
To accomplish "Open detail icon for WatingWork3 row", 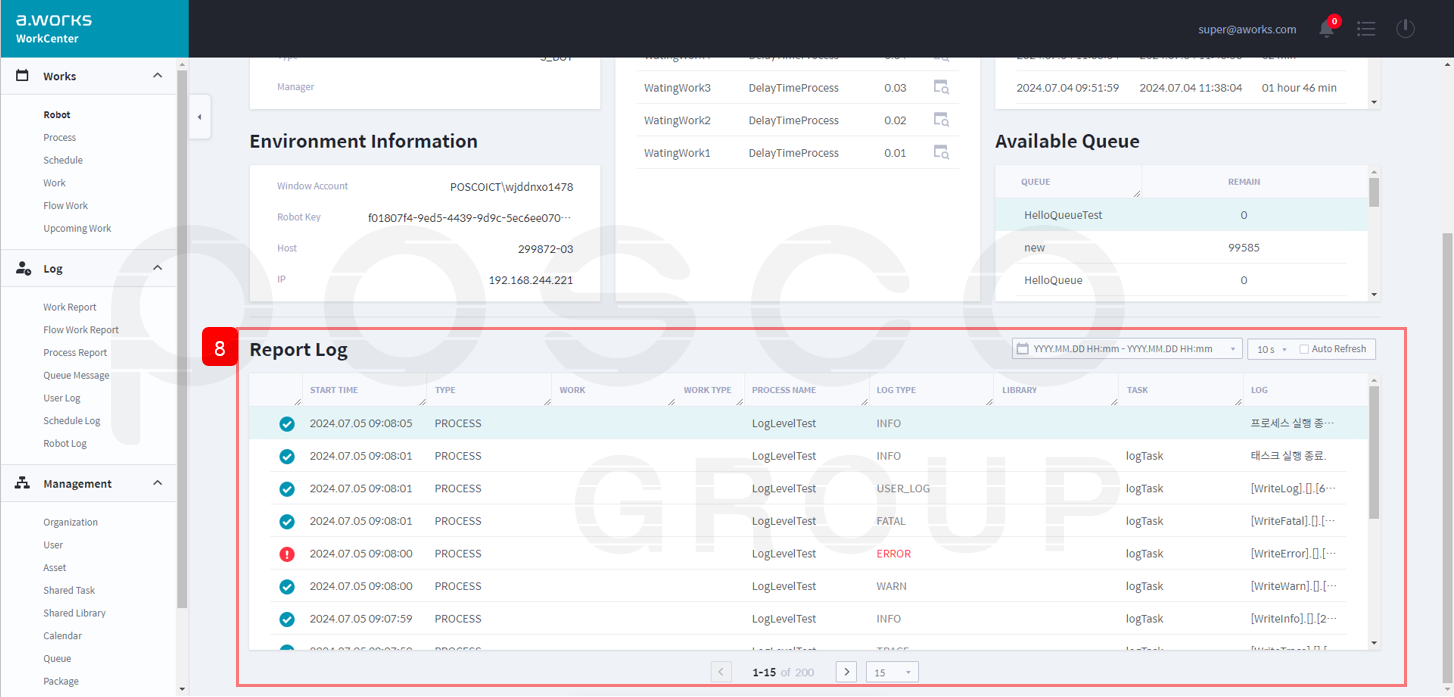I will coord(941,87).
